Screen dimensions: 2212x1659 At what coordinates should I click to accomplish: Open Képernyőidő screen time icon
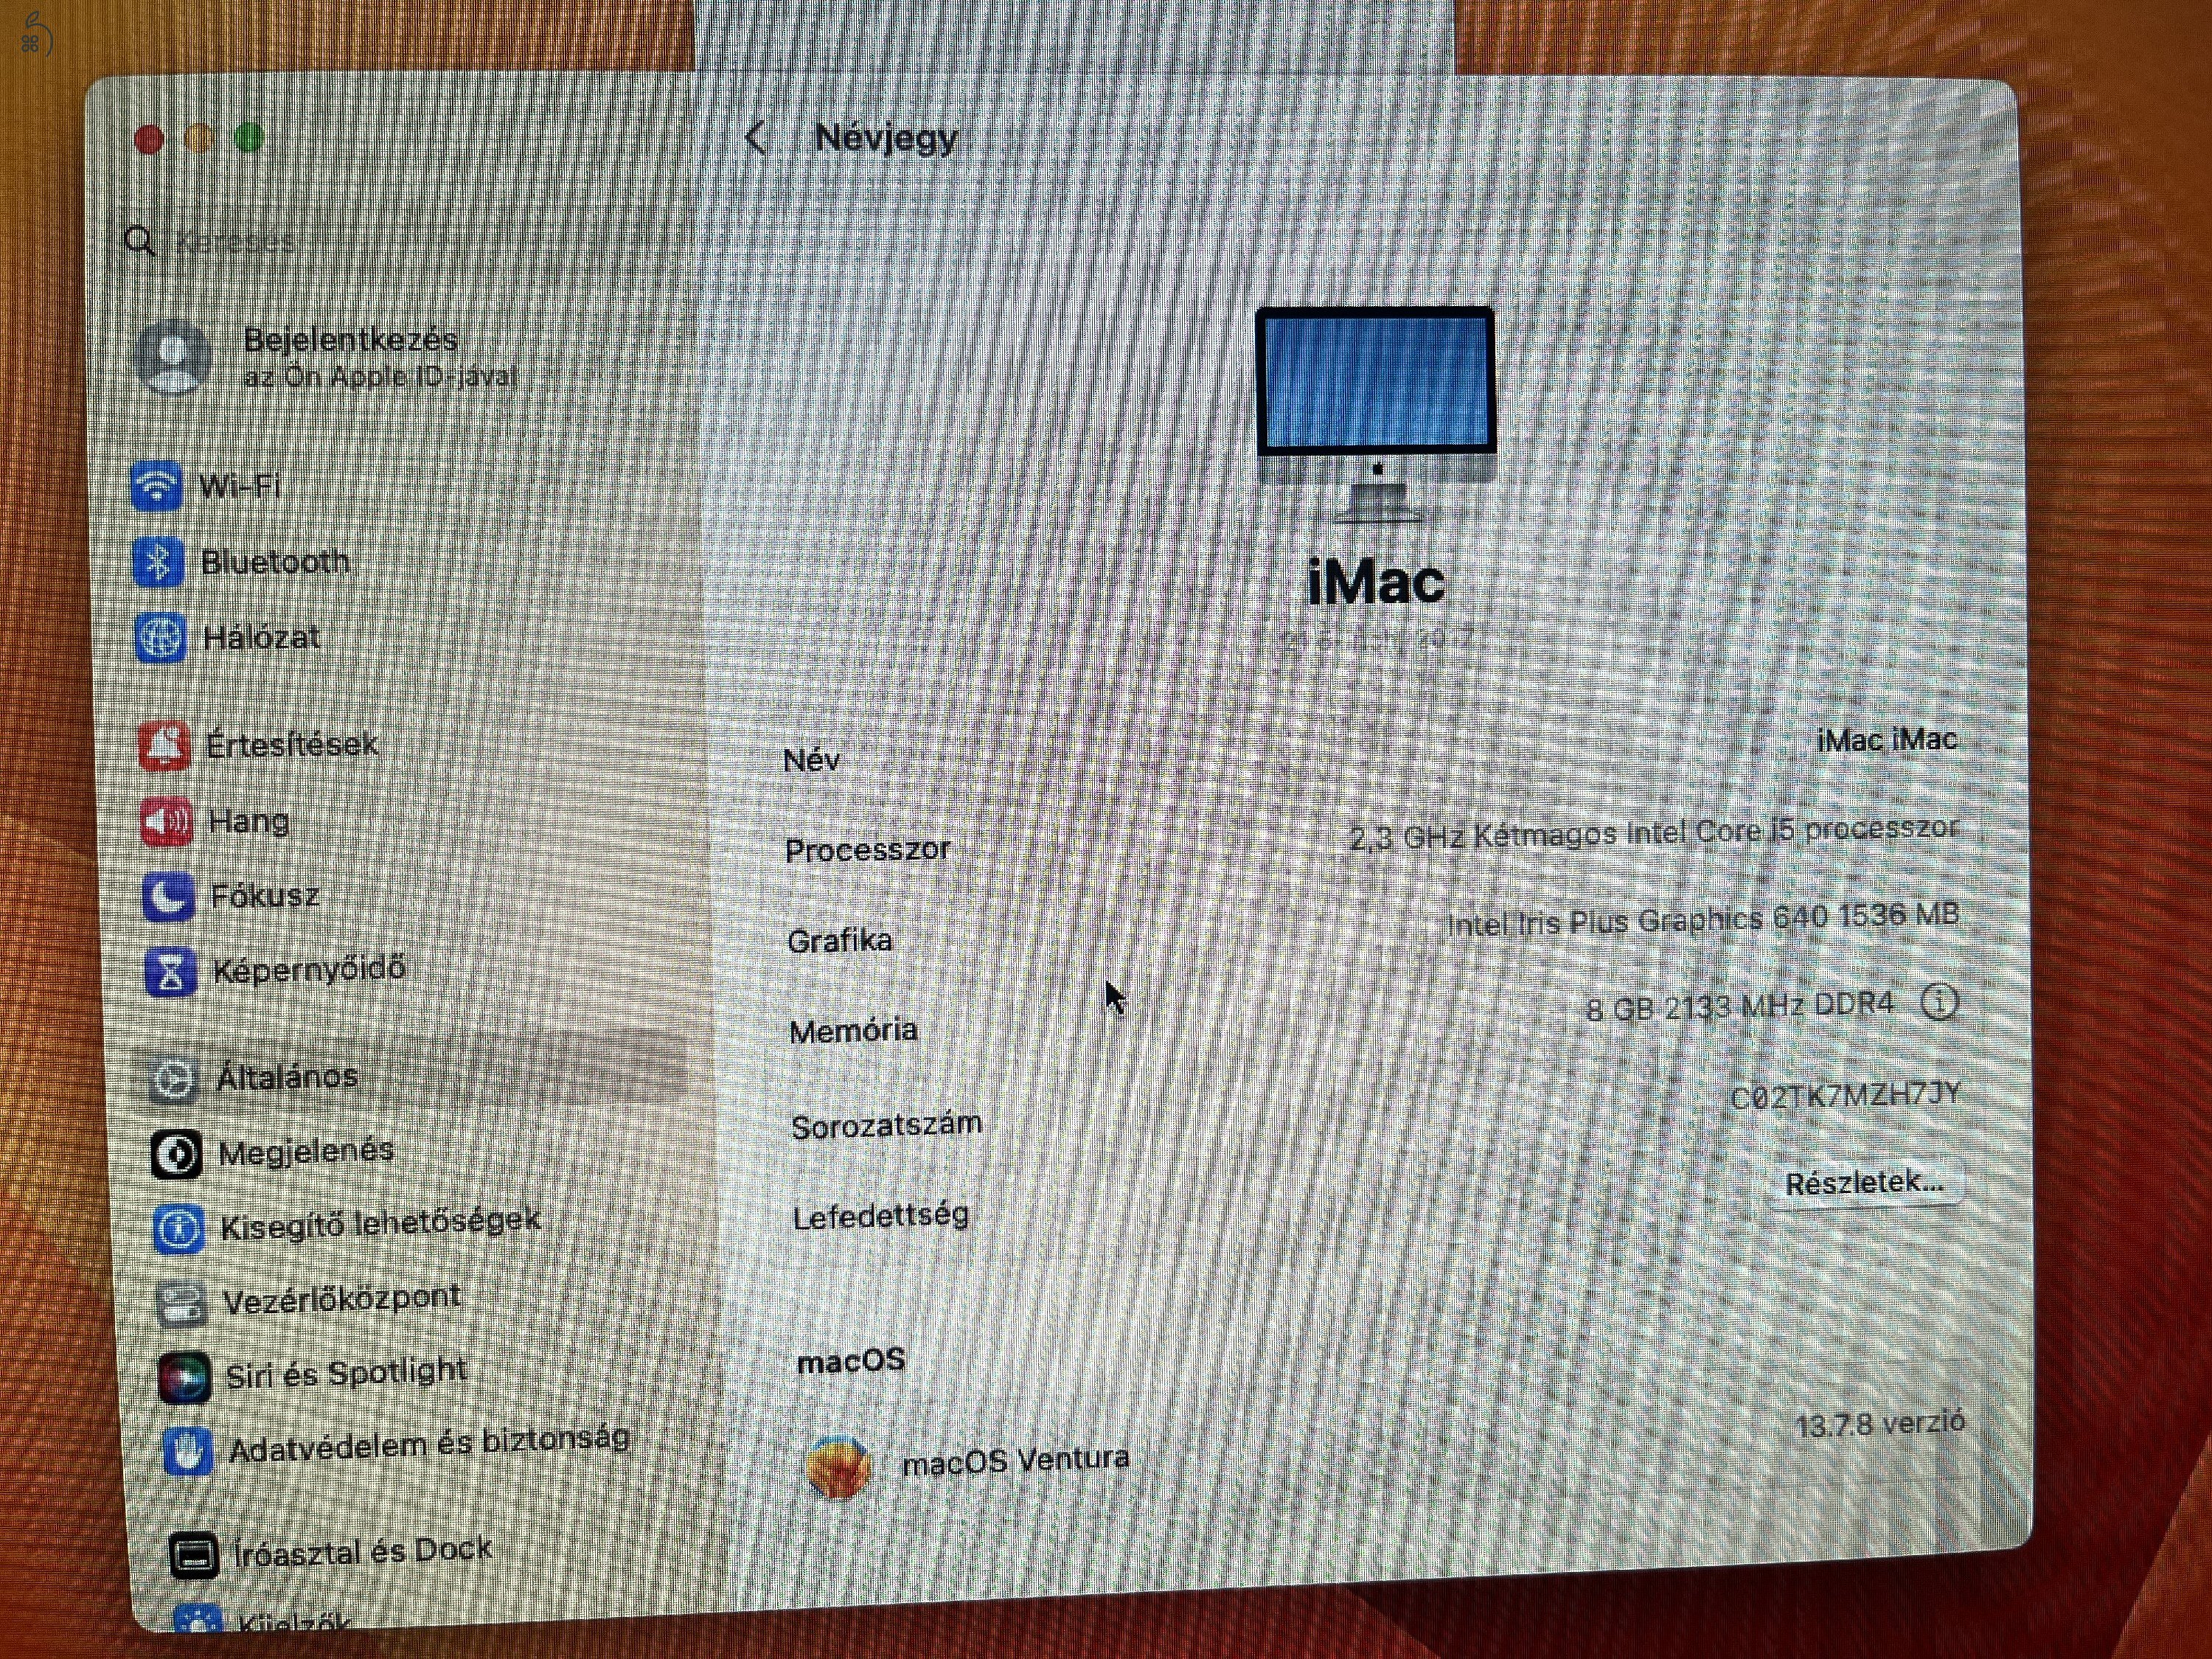pyautogui.click(x=172, y=969)
